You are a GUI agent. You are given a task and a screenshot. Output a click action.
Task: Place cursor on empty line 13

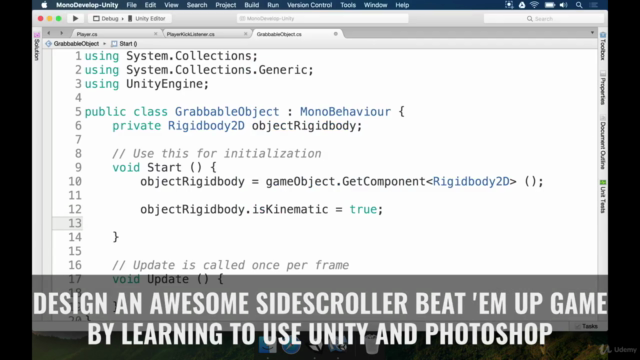(x=327, y=223)
